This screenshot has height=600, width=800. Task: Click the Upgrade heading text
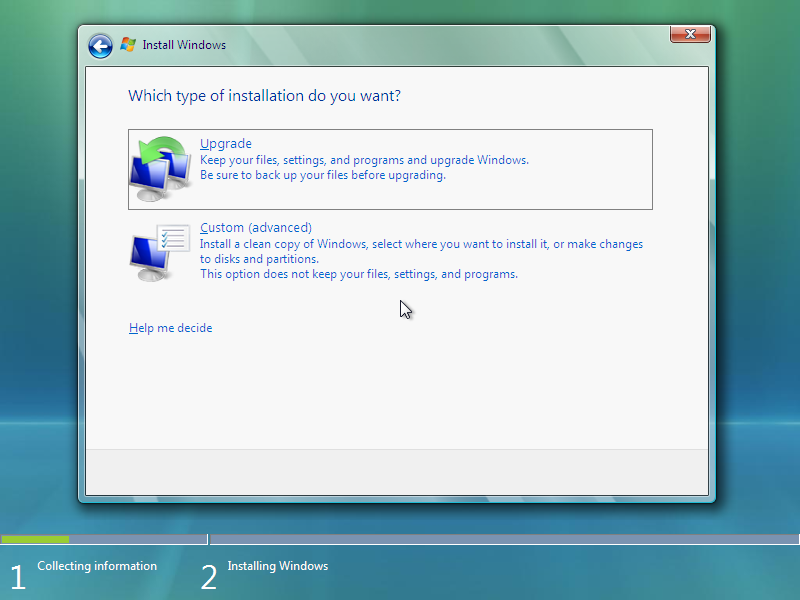pos(226,143)
